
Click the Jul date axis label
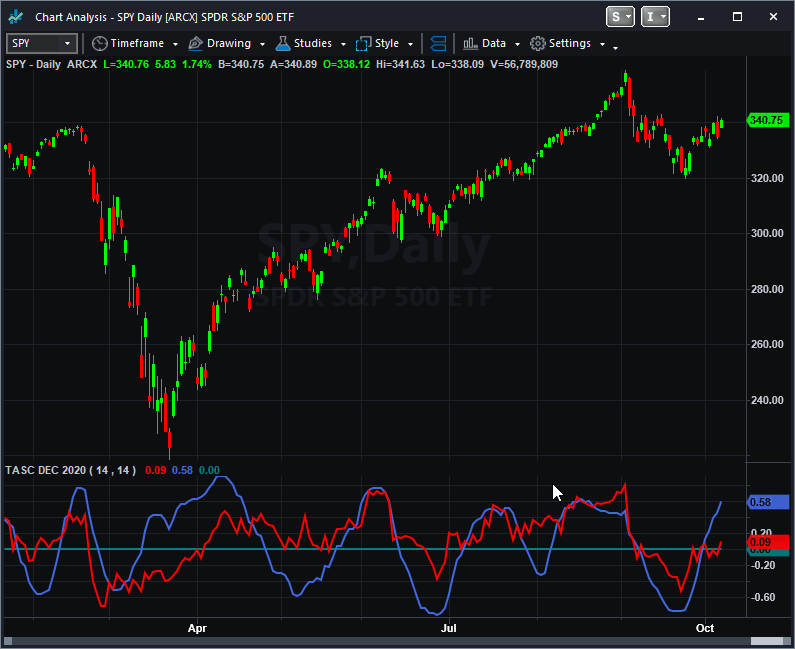click(x=449, y=628)
